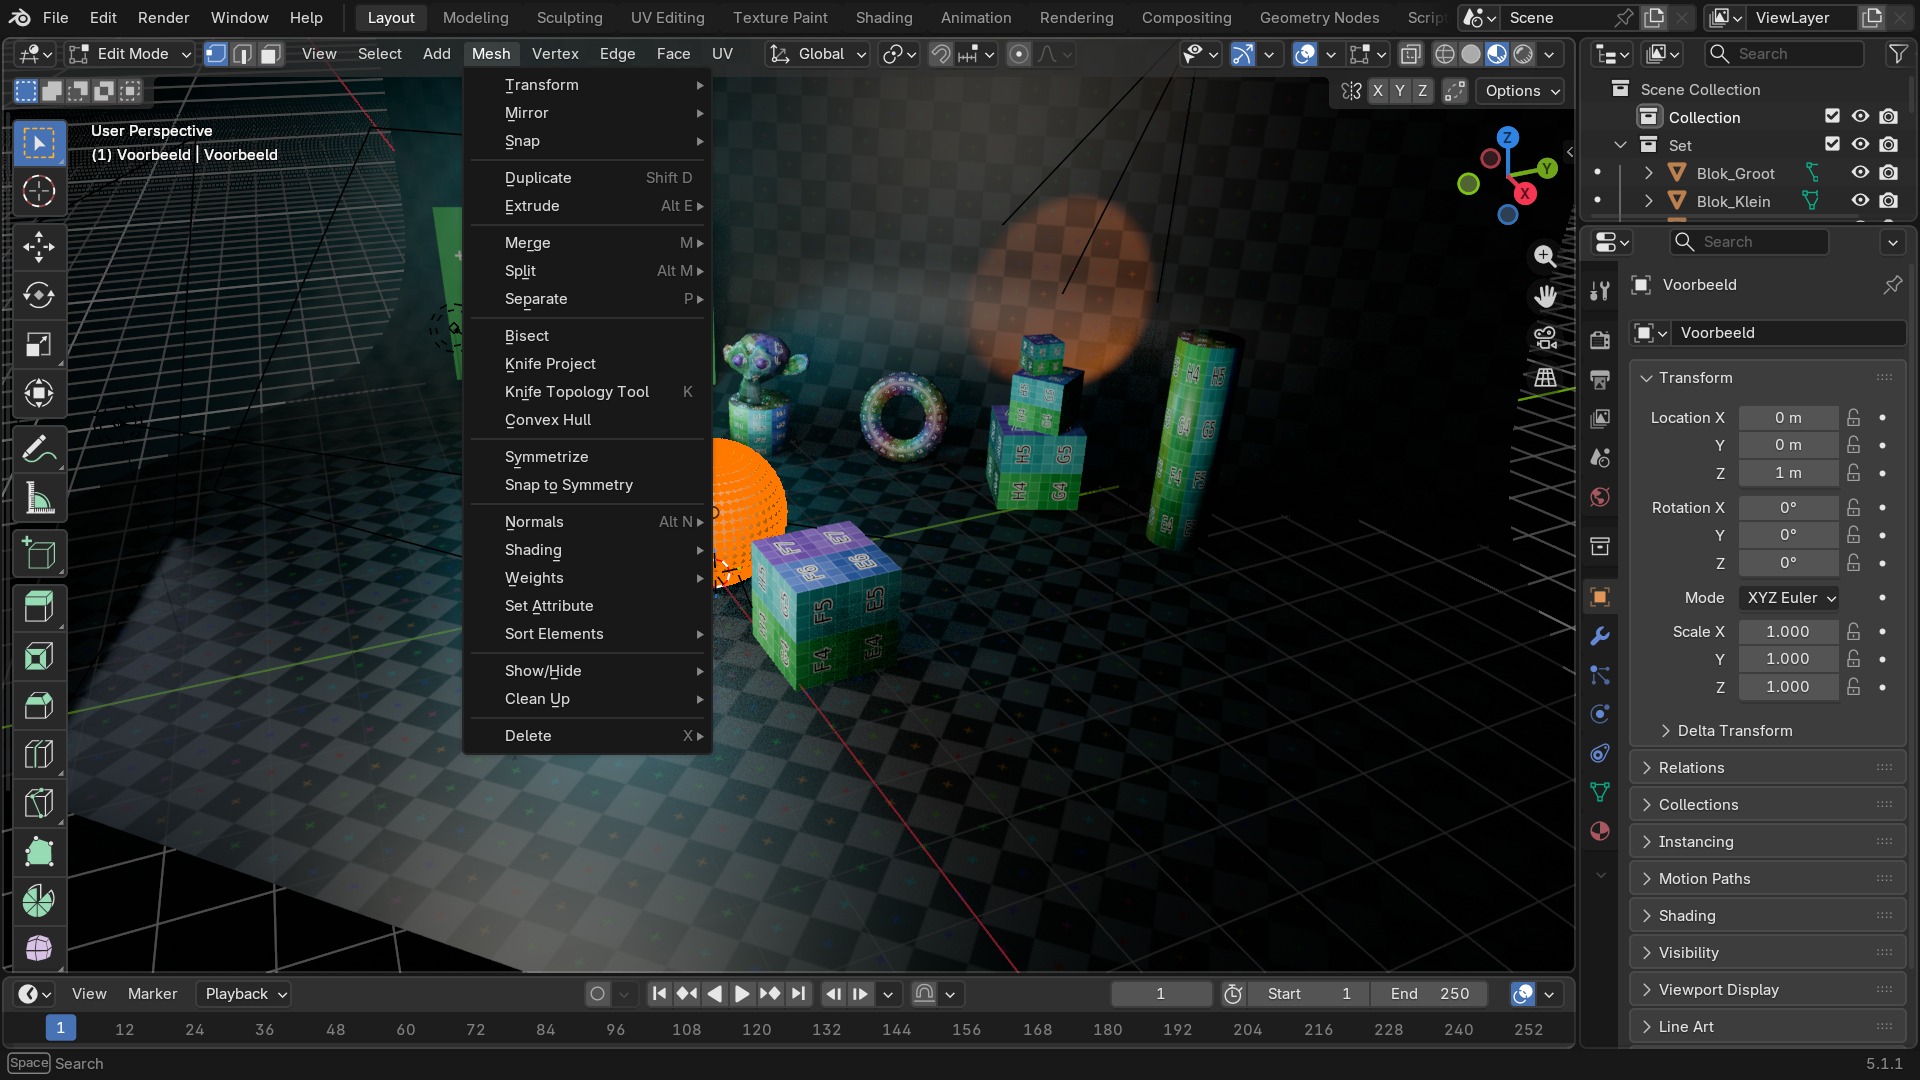Select the Bevel tool
This screenshot has height=1080, width=1920.
pyautogui.click(x=39, y=705)
